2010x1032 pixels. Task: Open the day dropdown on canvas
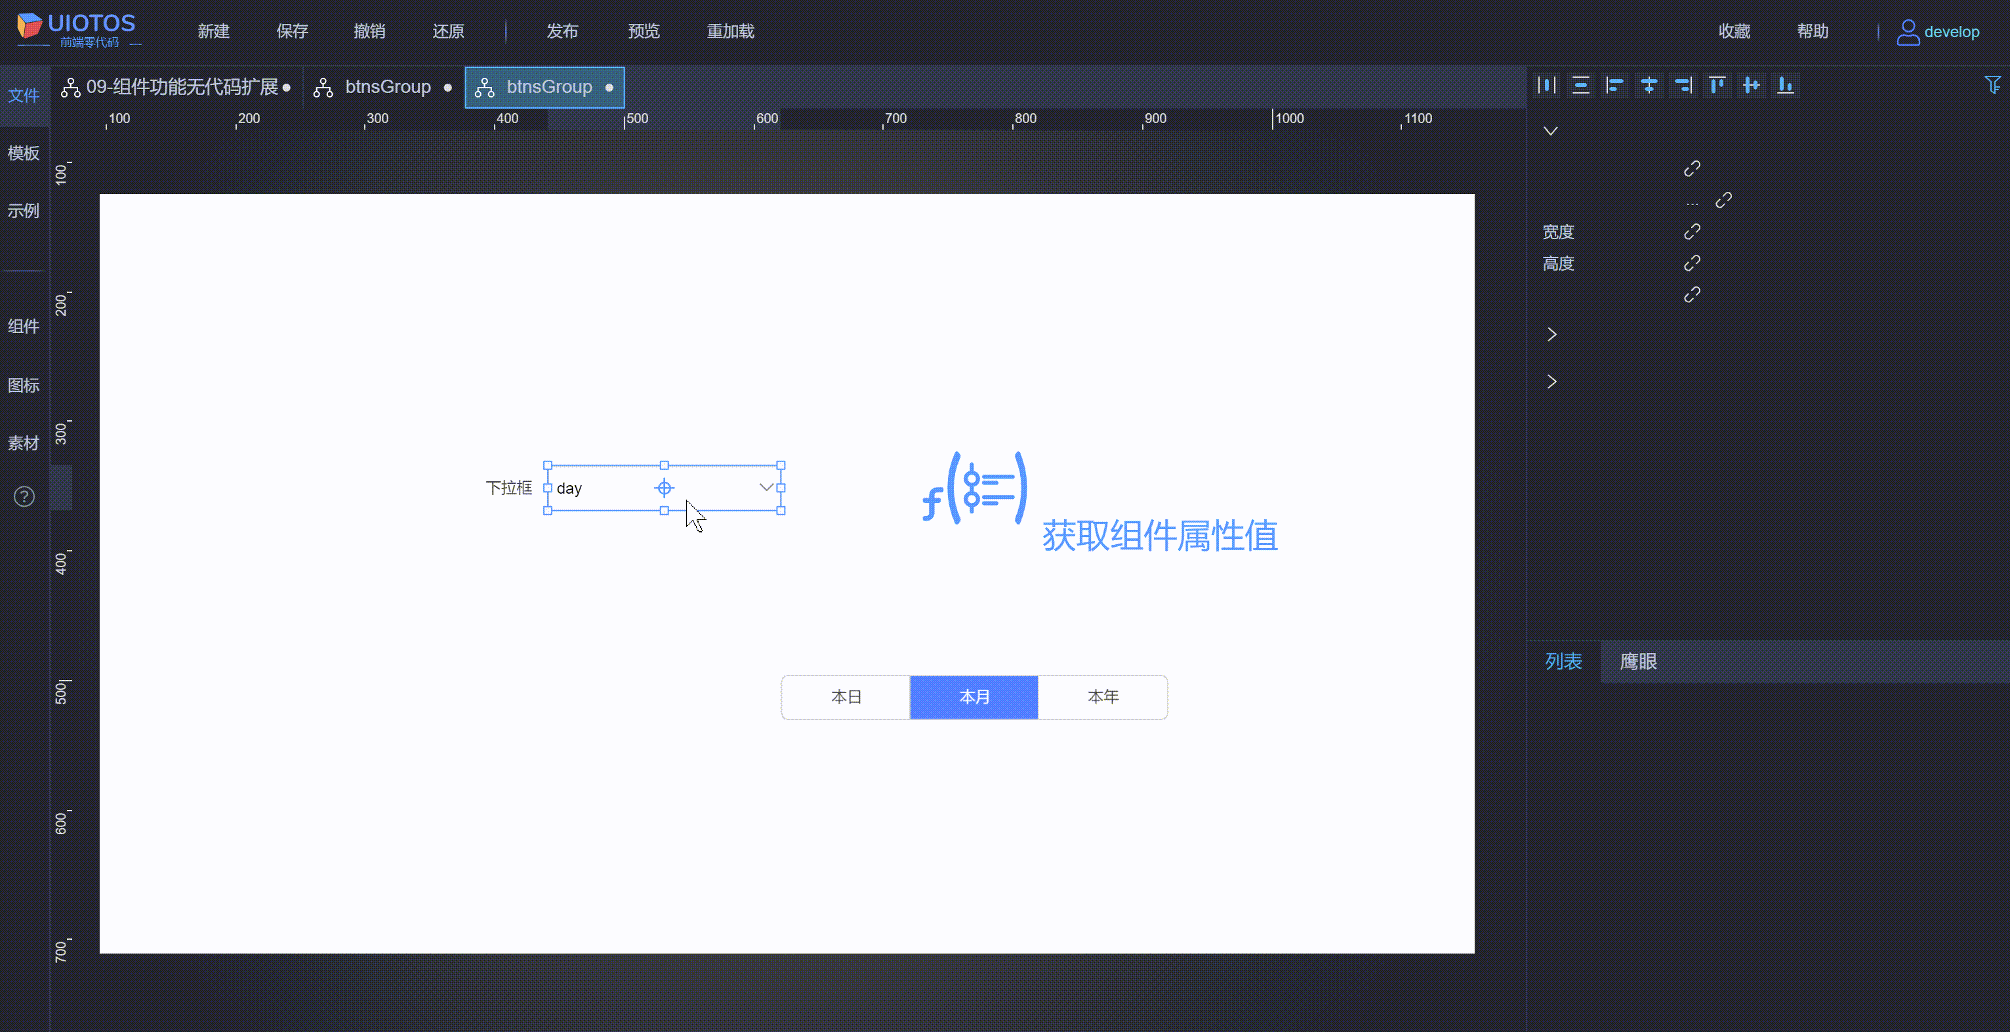765,488
